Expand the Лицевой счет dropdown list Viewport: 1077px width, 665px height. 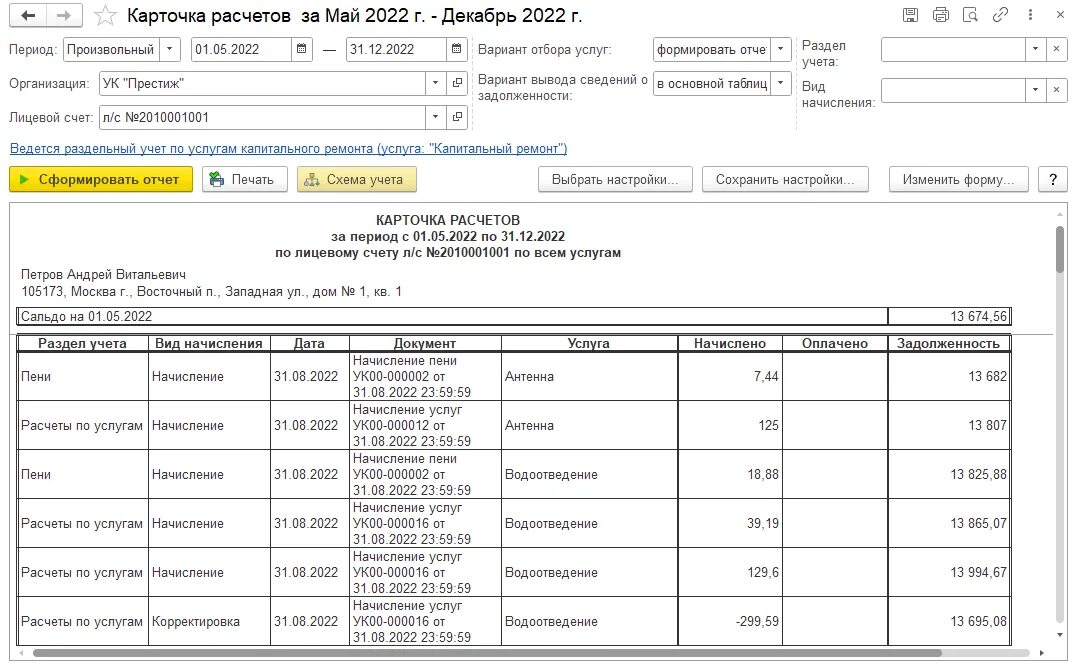[435, 117]
